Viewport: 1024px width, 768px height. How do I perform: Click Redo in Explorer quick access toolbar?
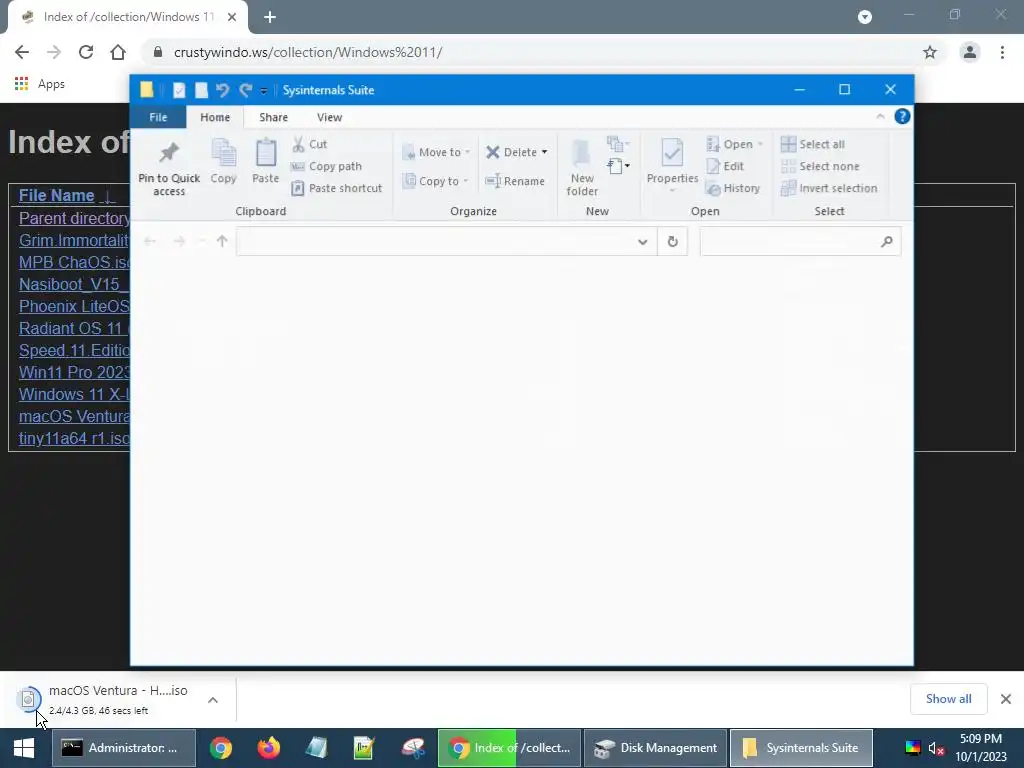pyautogui.click(x=245, y=90)
